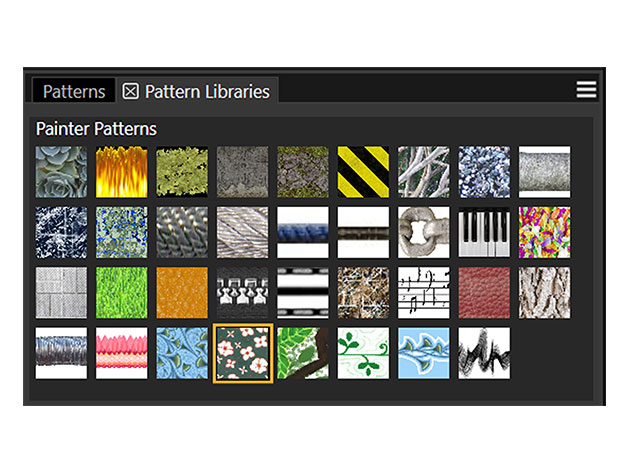Choose the black and white zipper pattern
This screenshot has width=630, height=473.
tap(243, 293)
